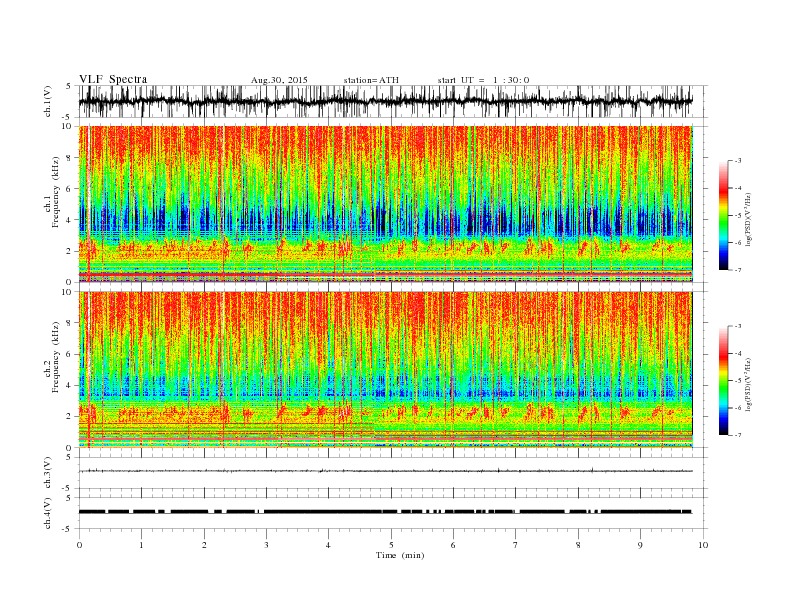The height and width of the screenshot is (612, 792).
Task: Click the "-3" label on ch.1 colorbar
Action: 737,161
